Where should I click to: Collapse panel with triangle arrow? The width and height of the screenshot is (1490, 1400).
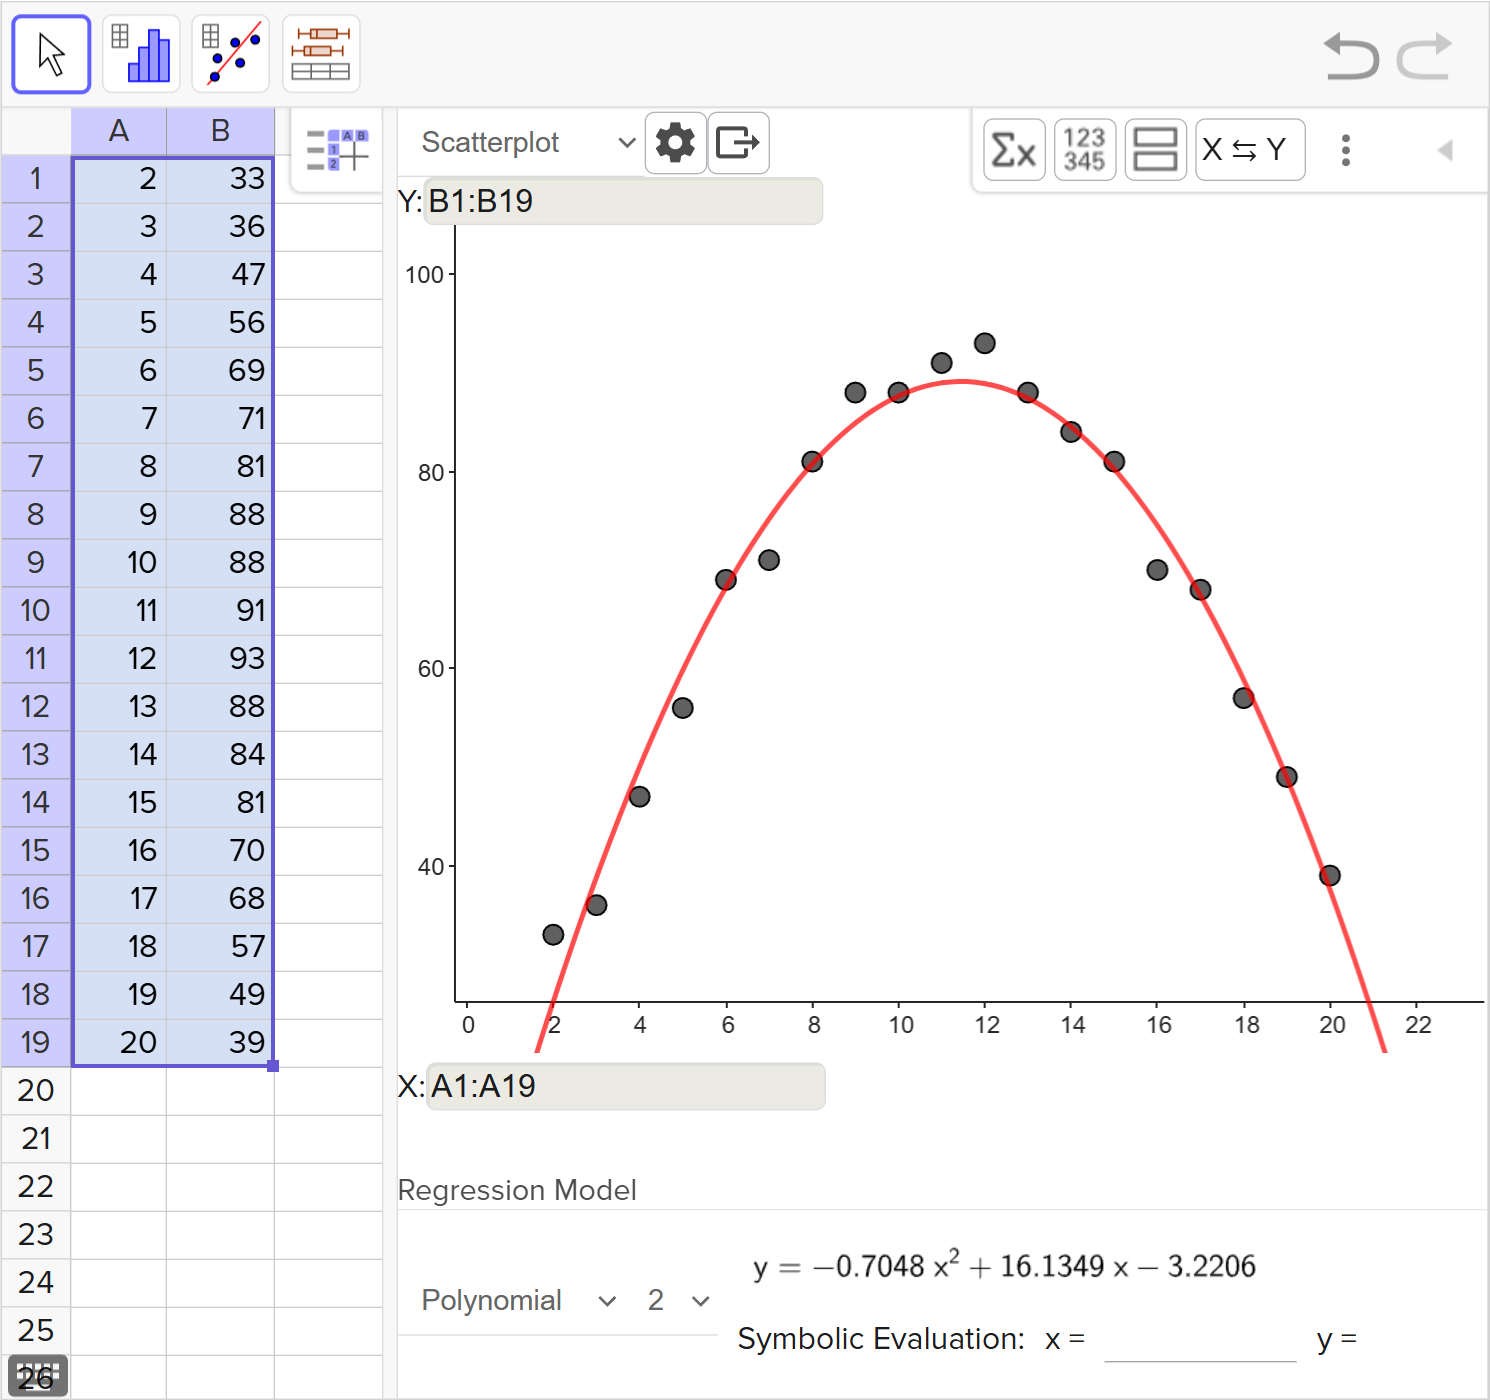[x=1445, y=150]
